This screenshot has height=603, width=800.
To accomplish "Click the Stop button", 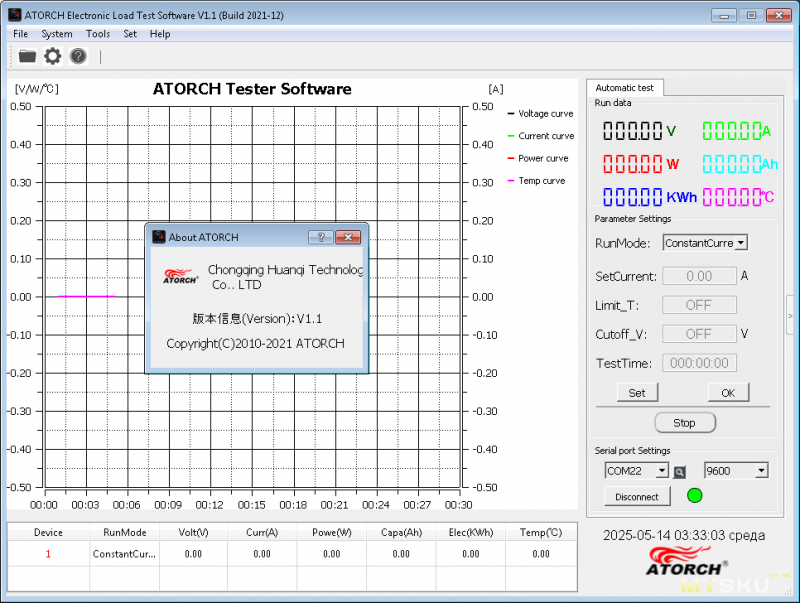I will point(685,423).
